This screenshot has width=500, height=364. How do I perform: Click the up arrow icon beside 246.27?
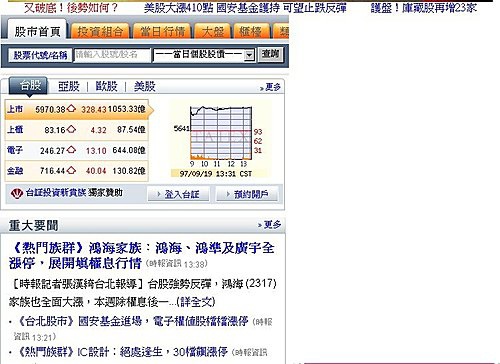tap(71, 150)
